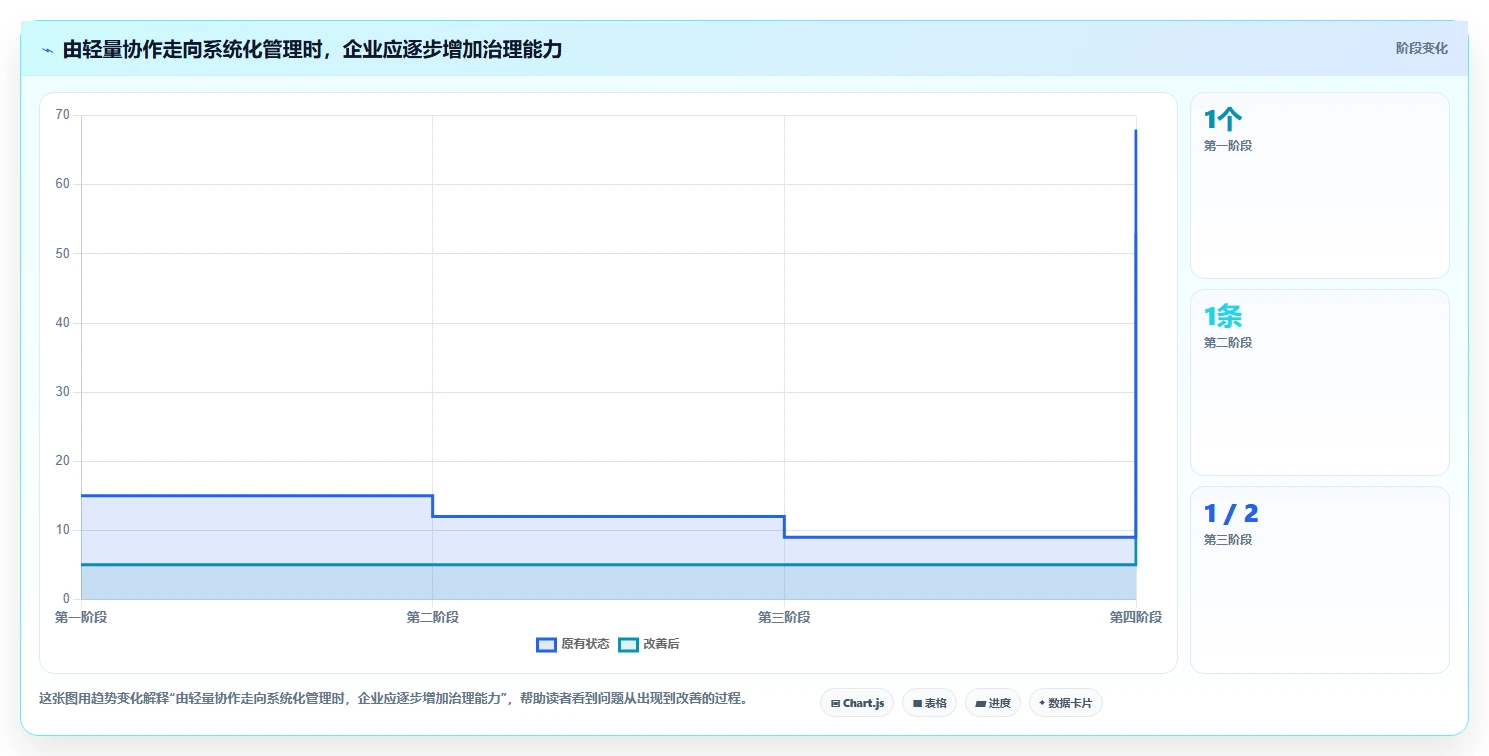The height and width of the screenshot is (756, 1489).
Task: Toggle the 改善后 legend item
Action: point(649,644)
